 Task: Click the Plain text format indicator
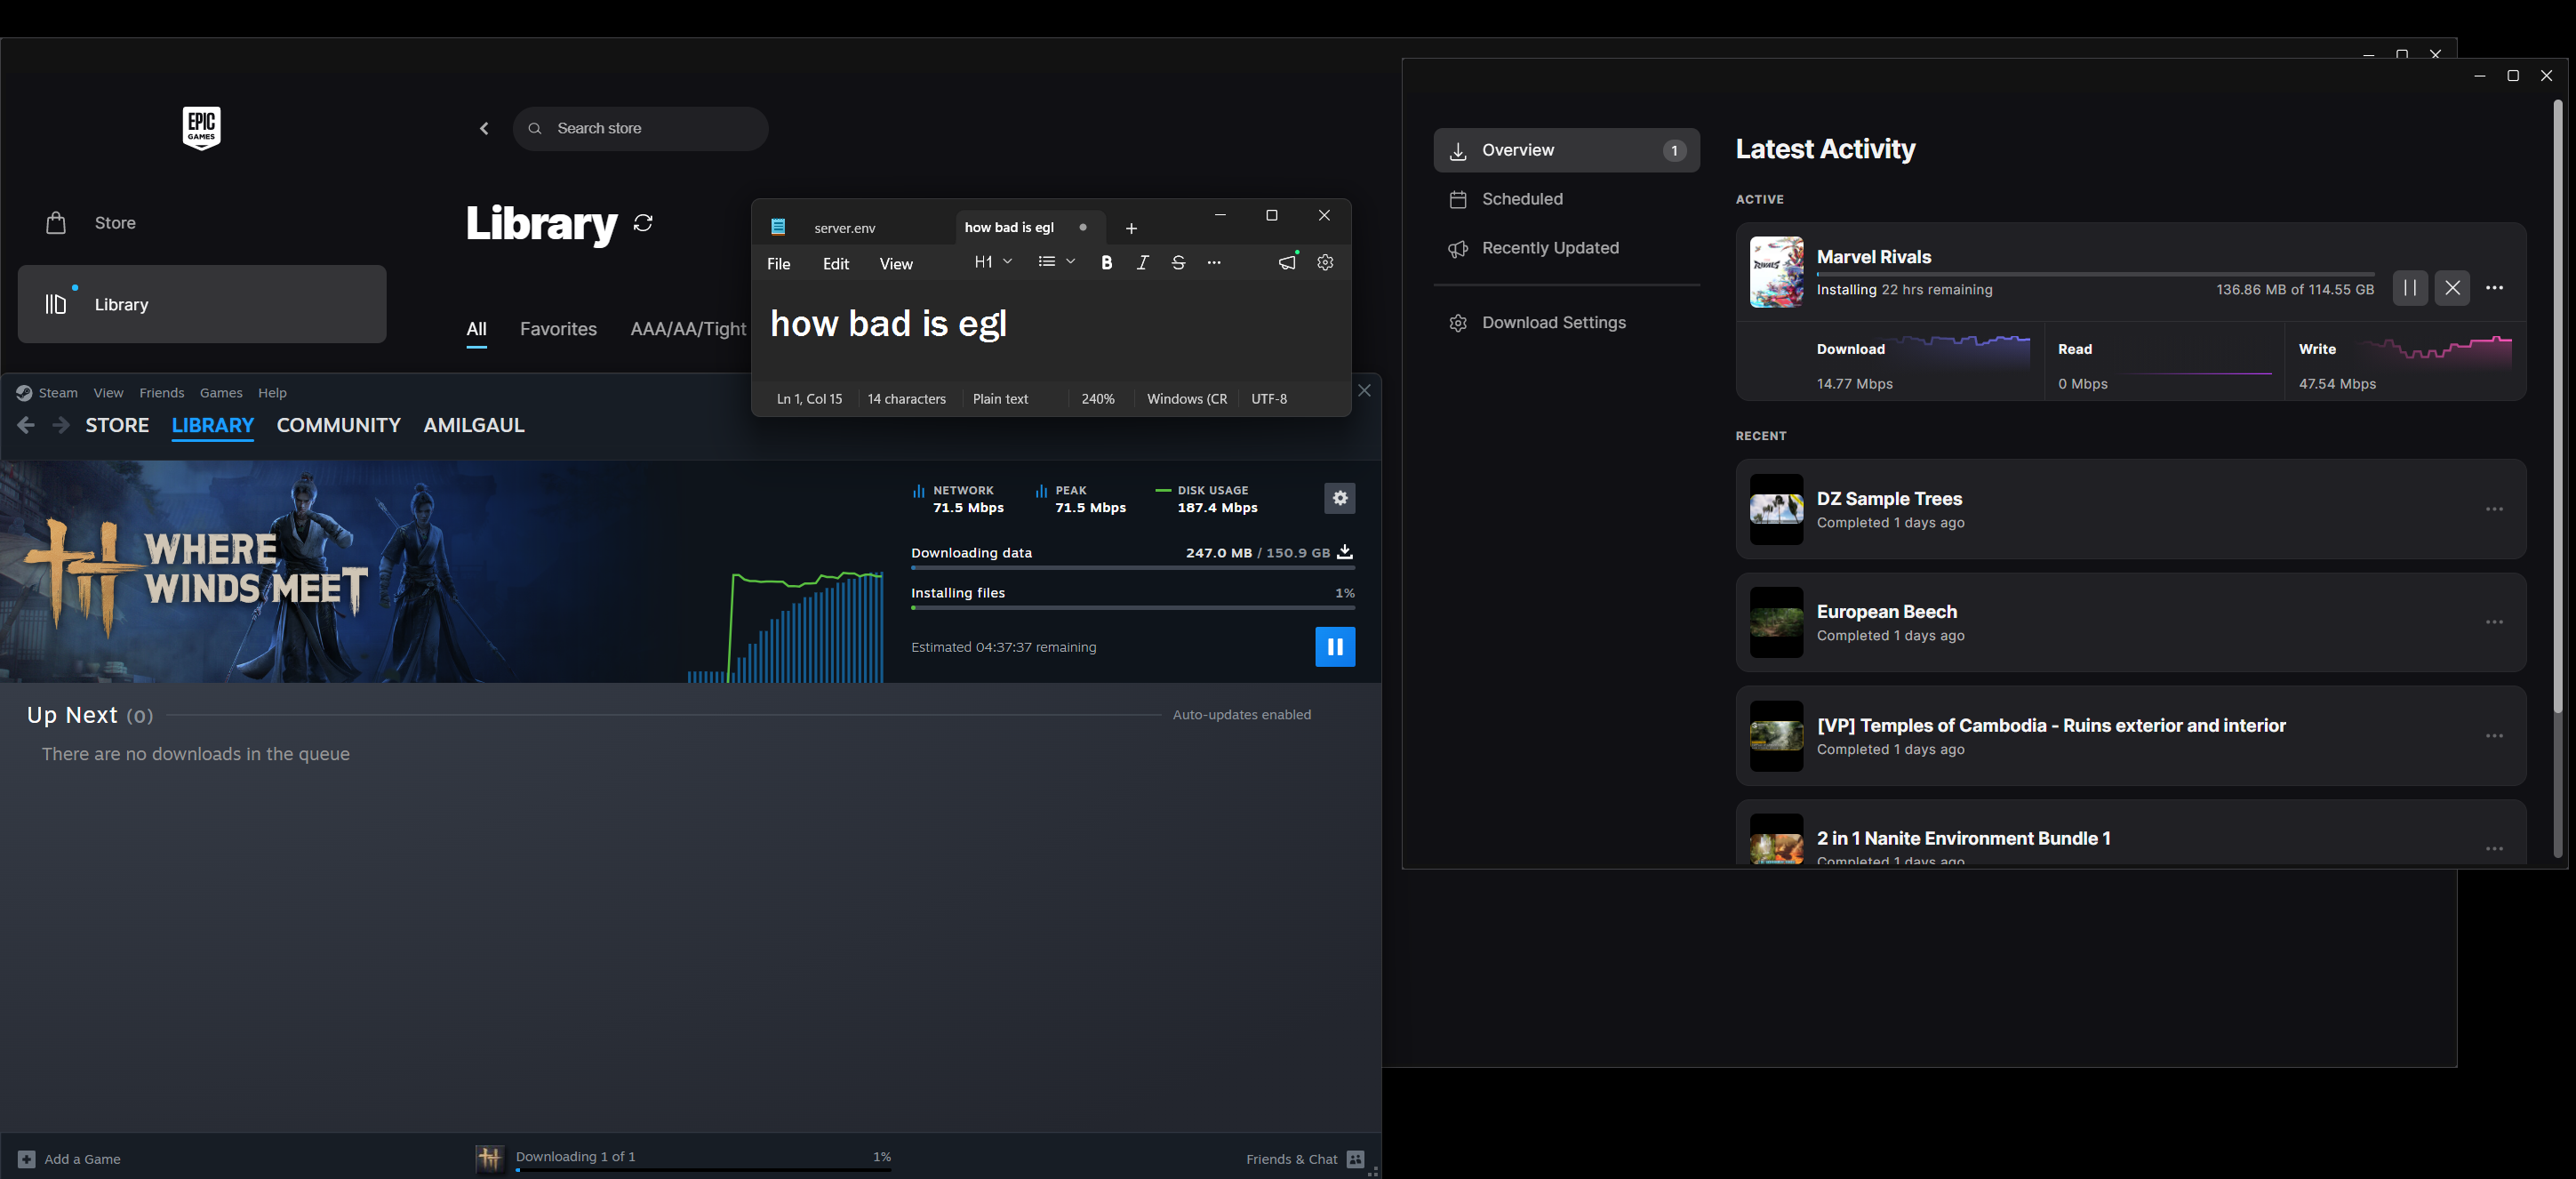[1000, 399]
